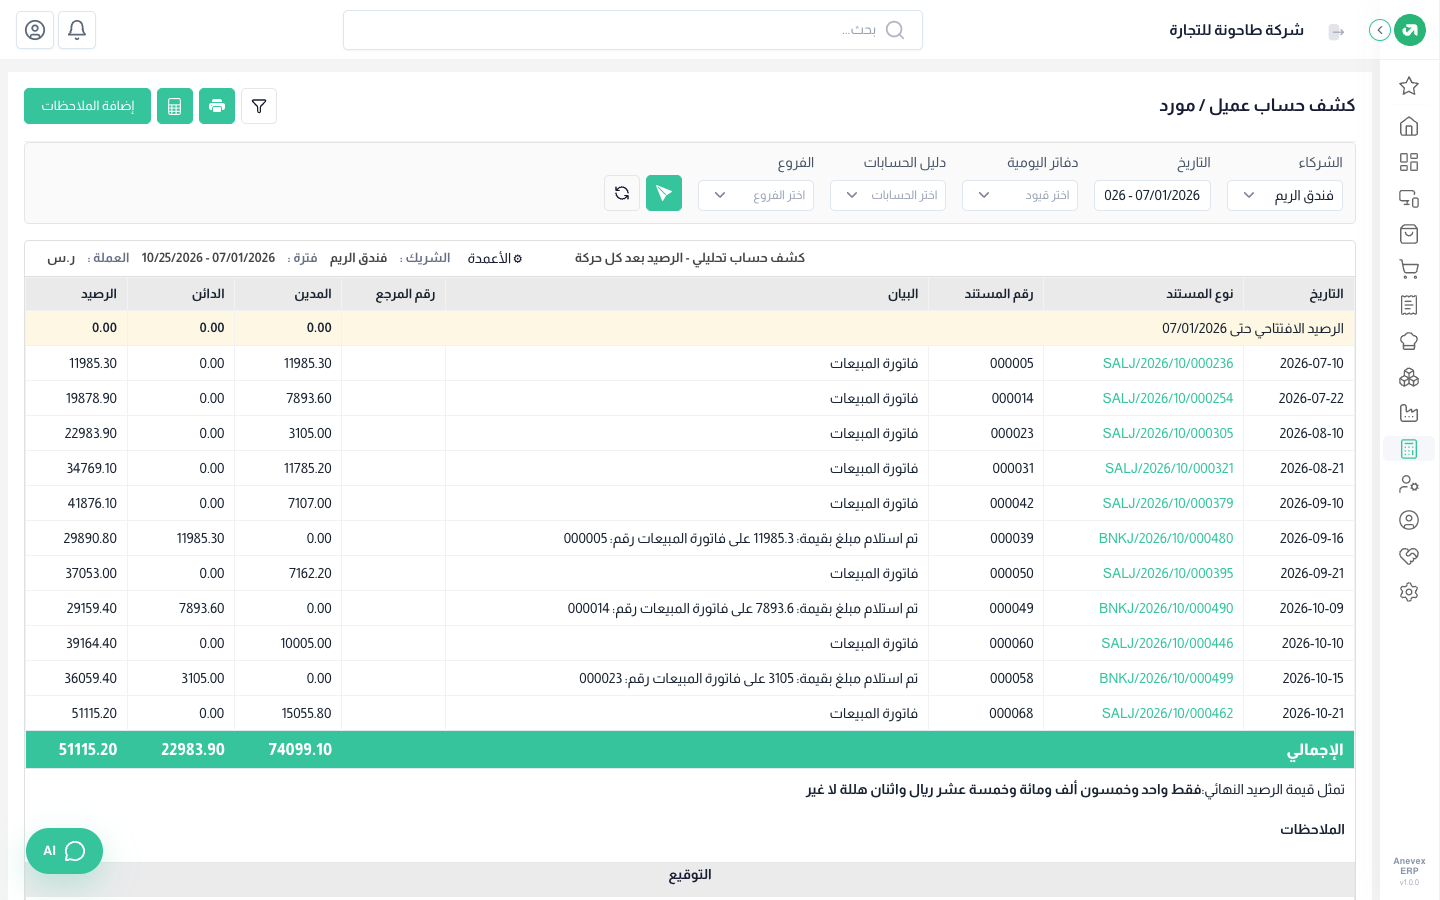The width and height of the screenshot is (1440, 900).
Task: Open the stacked cubes inventory icon
Action: (1409, 377)
